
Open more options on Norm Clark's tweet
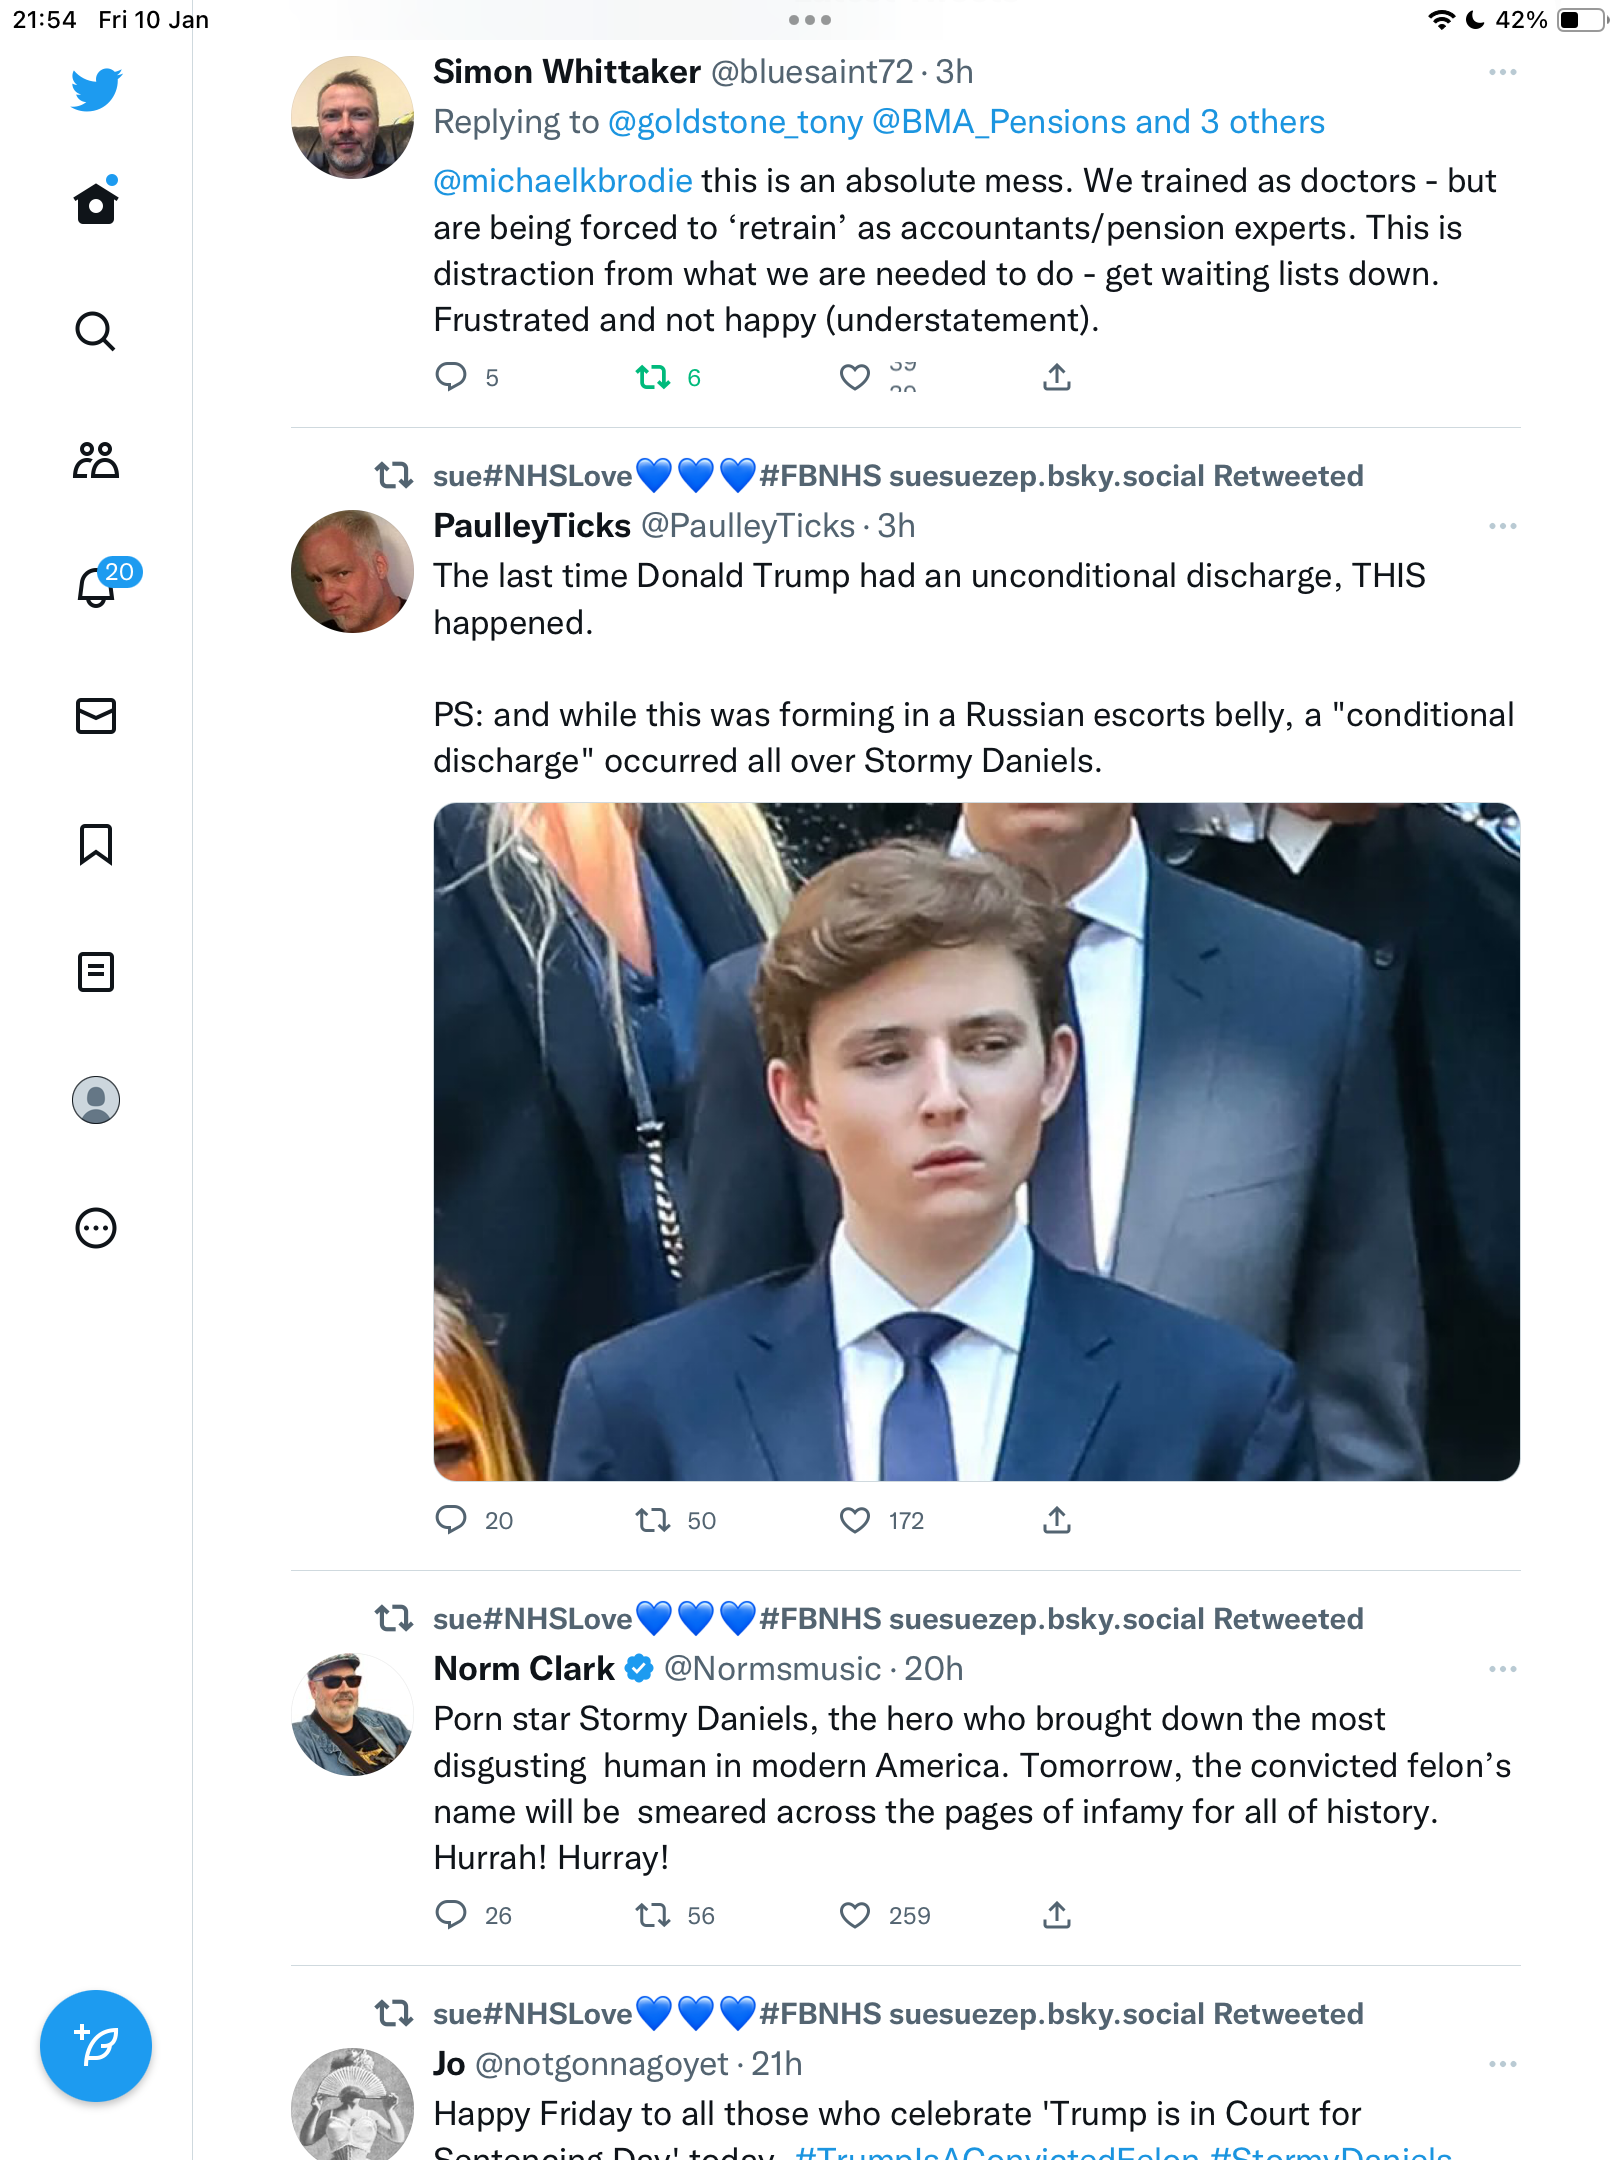(1502, 1669)
